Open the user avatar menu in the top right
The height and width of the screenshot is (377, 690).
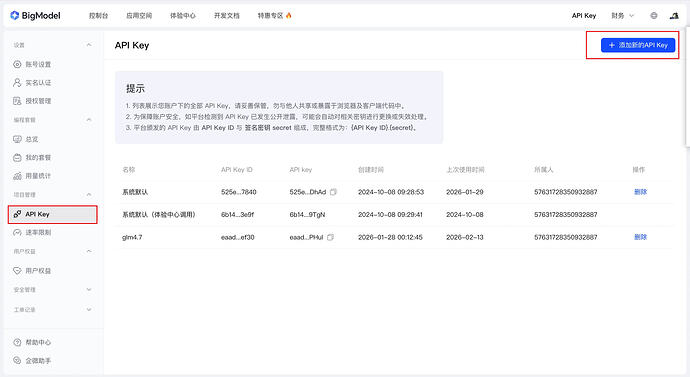pyautogui.click(x=674, y=15)
